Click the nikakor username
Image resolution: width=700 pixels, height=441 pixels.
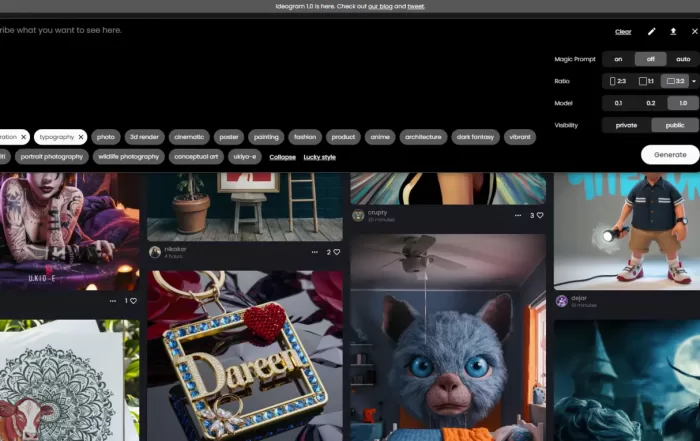coord(175,249)
